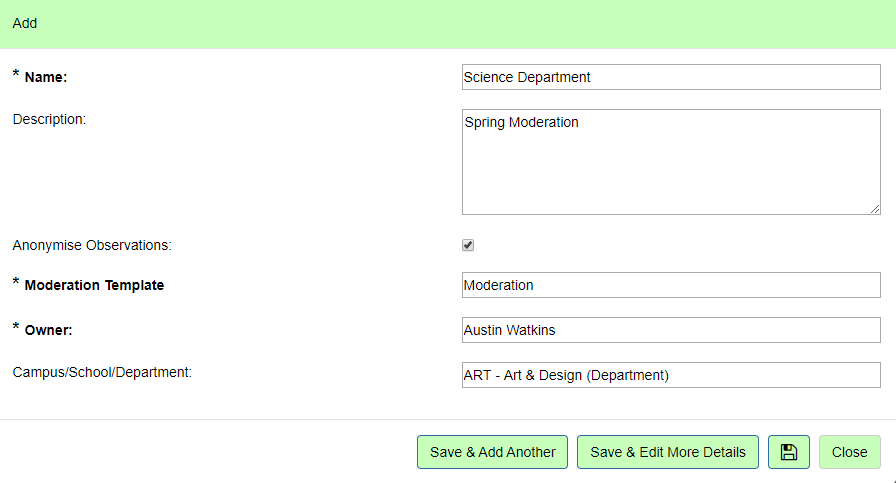The width and height of the screenshot is (896, 483).
Task: Click inside the Description text area
Action: pyautogui.click(x=670, y=162)
